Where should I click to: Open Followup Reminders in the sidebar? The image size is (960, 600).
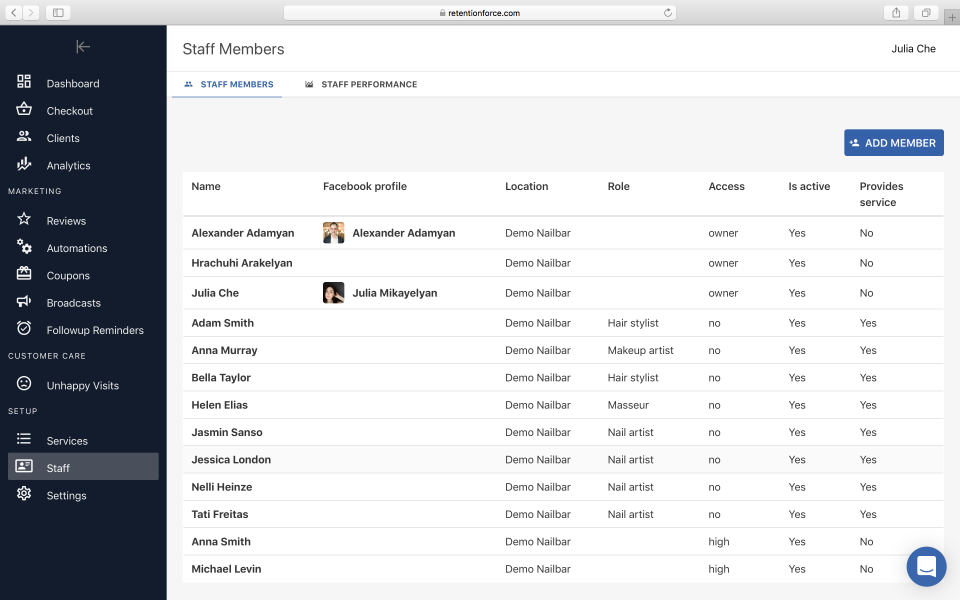[94, 330]
